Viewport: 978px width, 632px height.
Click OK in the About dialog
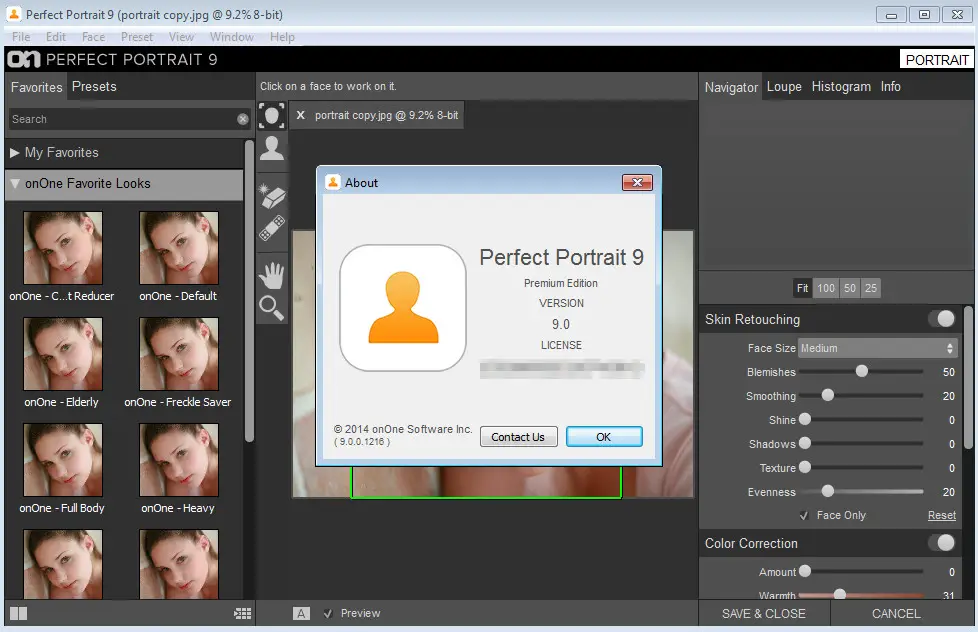point(604,437)
